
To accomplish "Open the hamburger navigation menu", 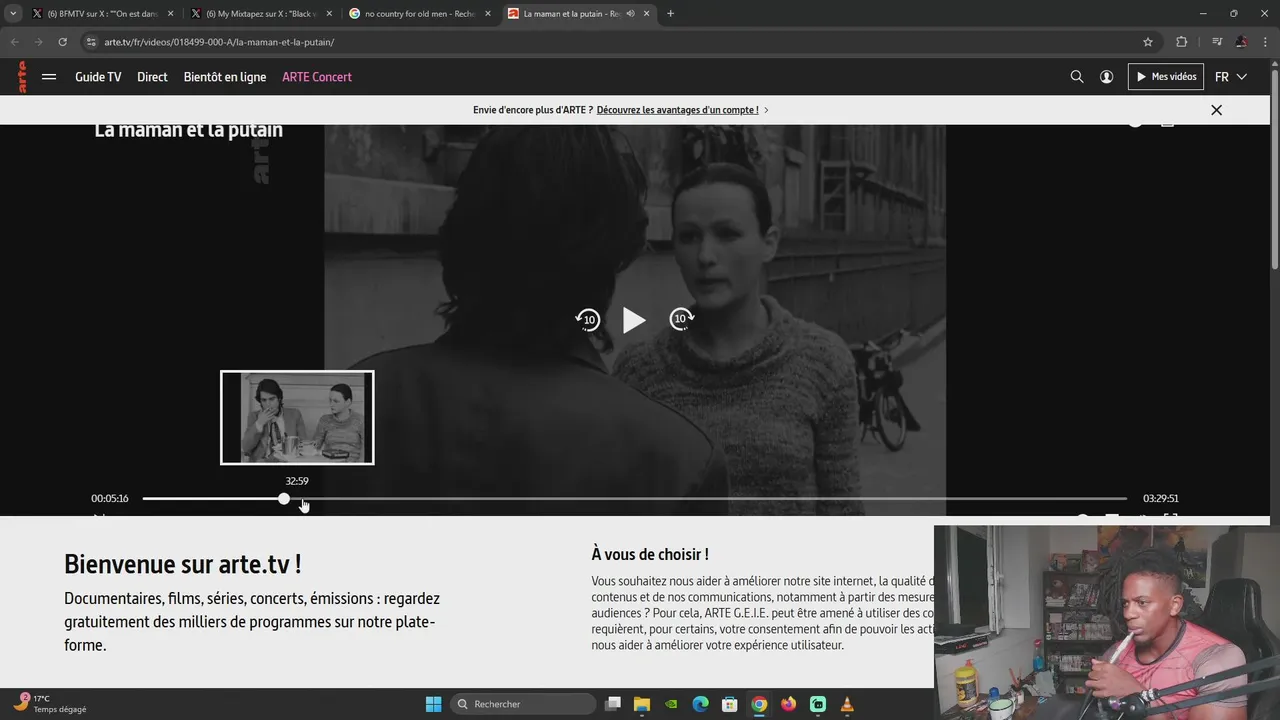I will pos(49,77).
